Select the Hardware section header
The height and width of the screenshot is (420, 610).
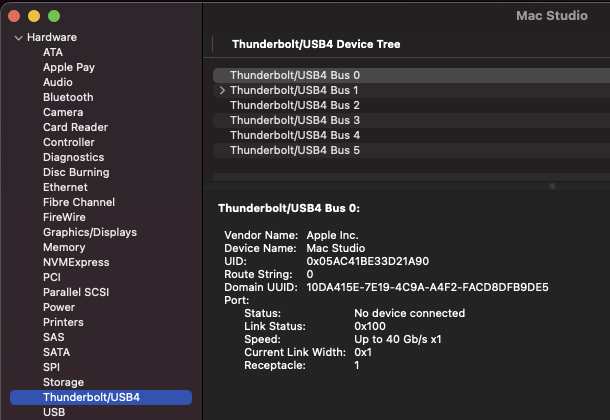[52, 37]
